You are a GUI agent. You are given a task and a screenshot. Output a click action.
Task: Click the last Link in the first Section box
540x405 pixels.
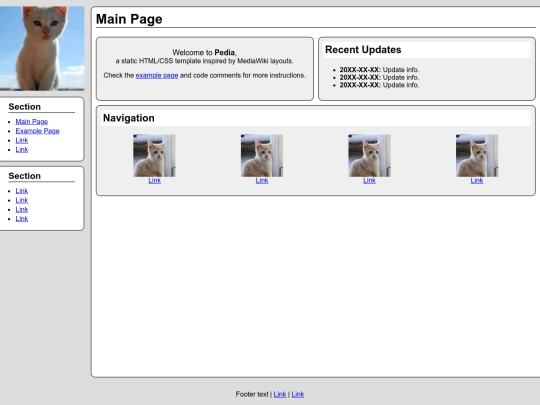(22, 149)
